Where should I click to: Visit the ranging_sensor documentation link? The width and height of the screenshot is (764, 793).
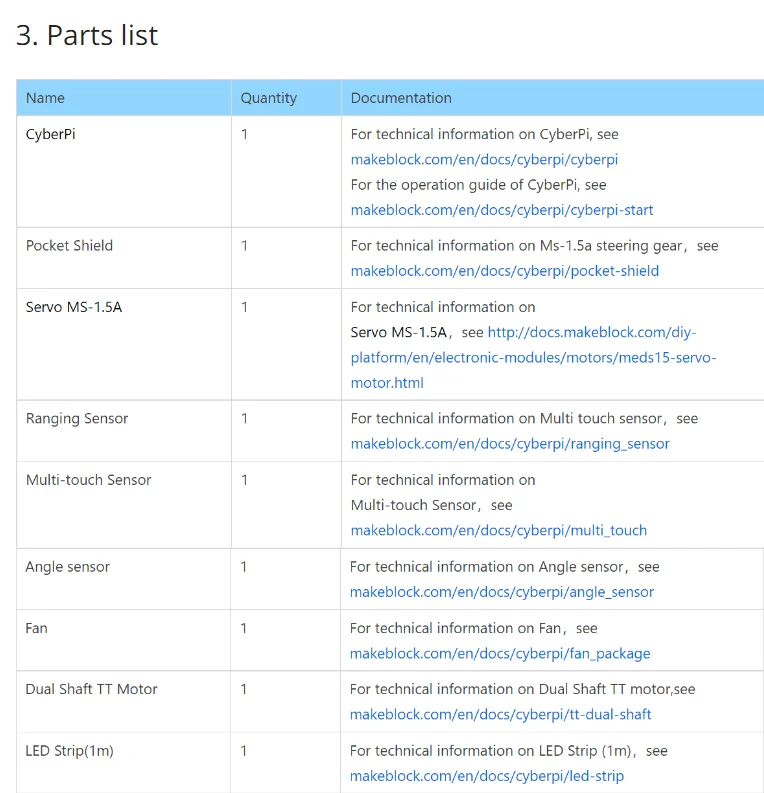pos(510,444)
